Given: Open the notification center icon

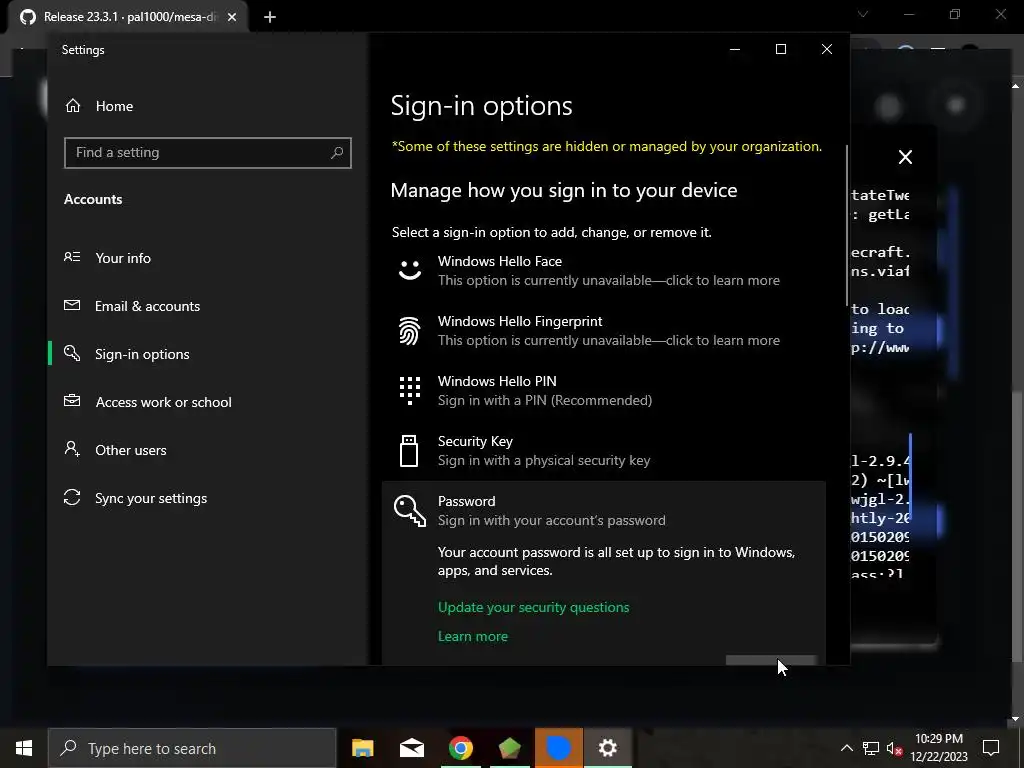Looking at the screenshot, I should click(x=991, y=748).
